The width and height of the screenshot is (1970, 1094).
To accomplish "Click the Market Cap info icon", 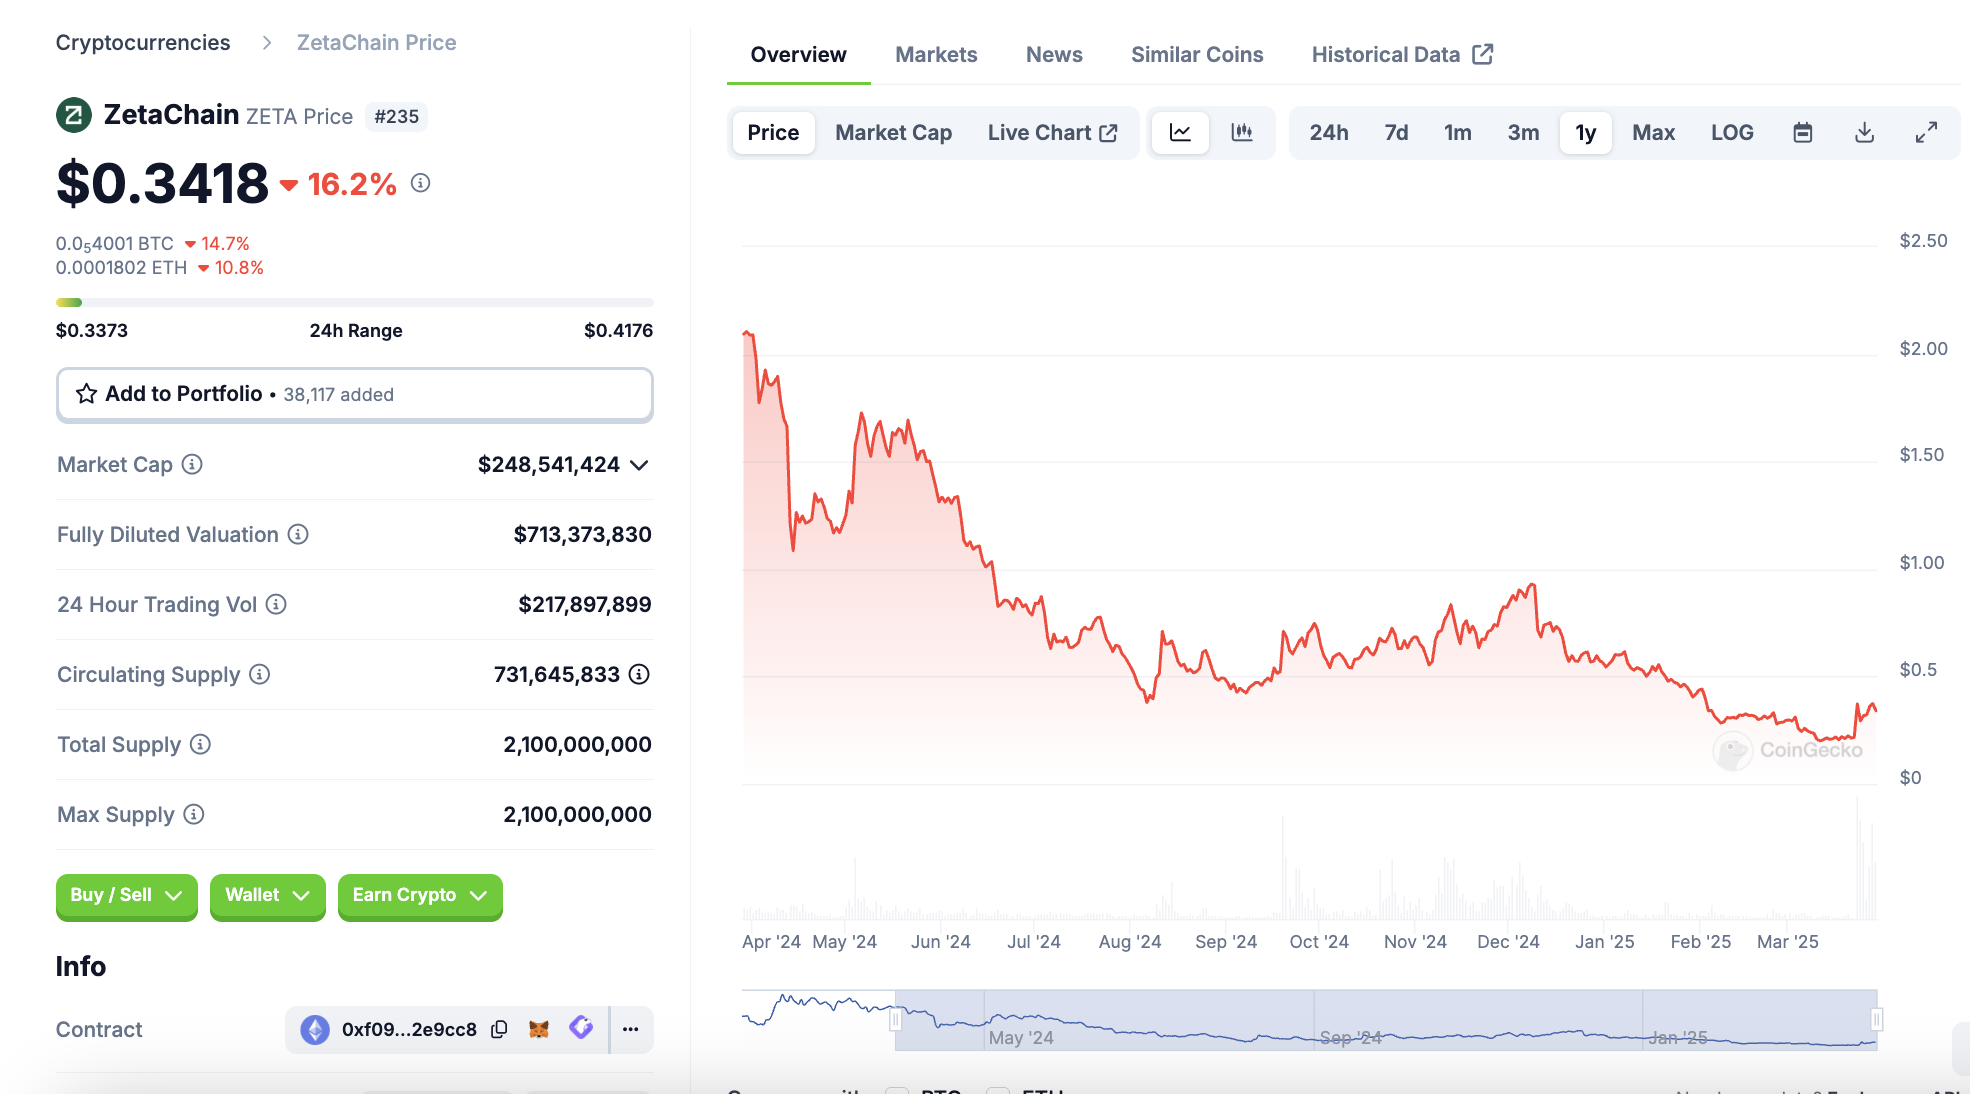I will coord(192,464).
